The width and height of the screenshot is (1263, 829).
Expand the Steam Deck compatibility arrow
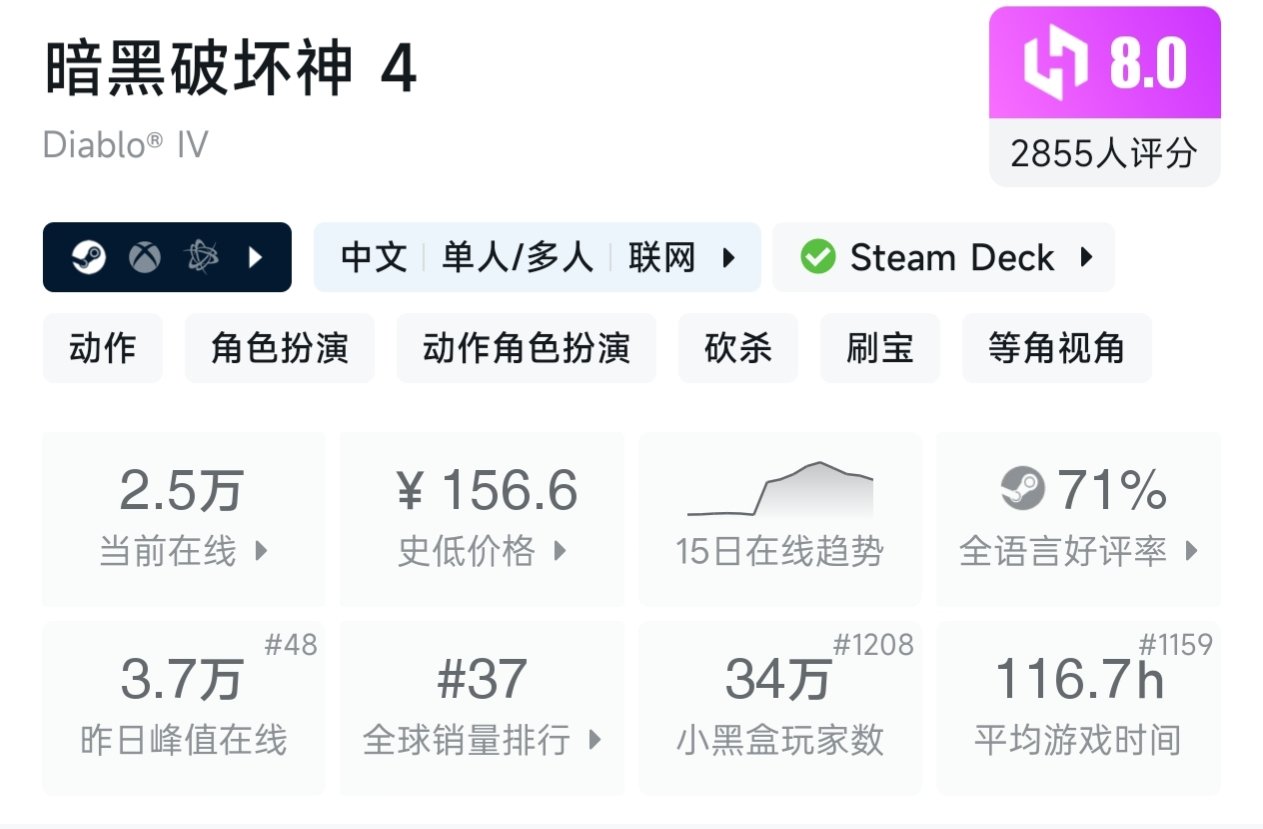(1087, 258)
